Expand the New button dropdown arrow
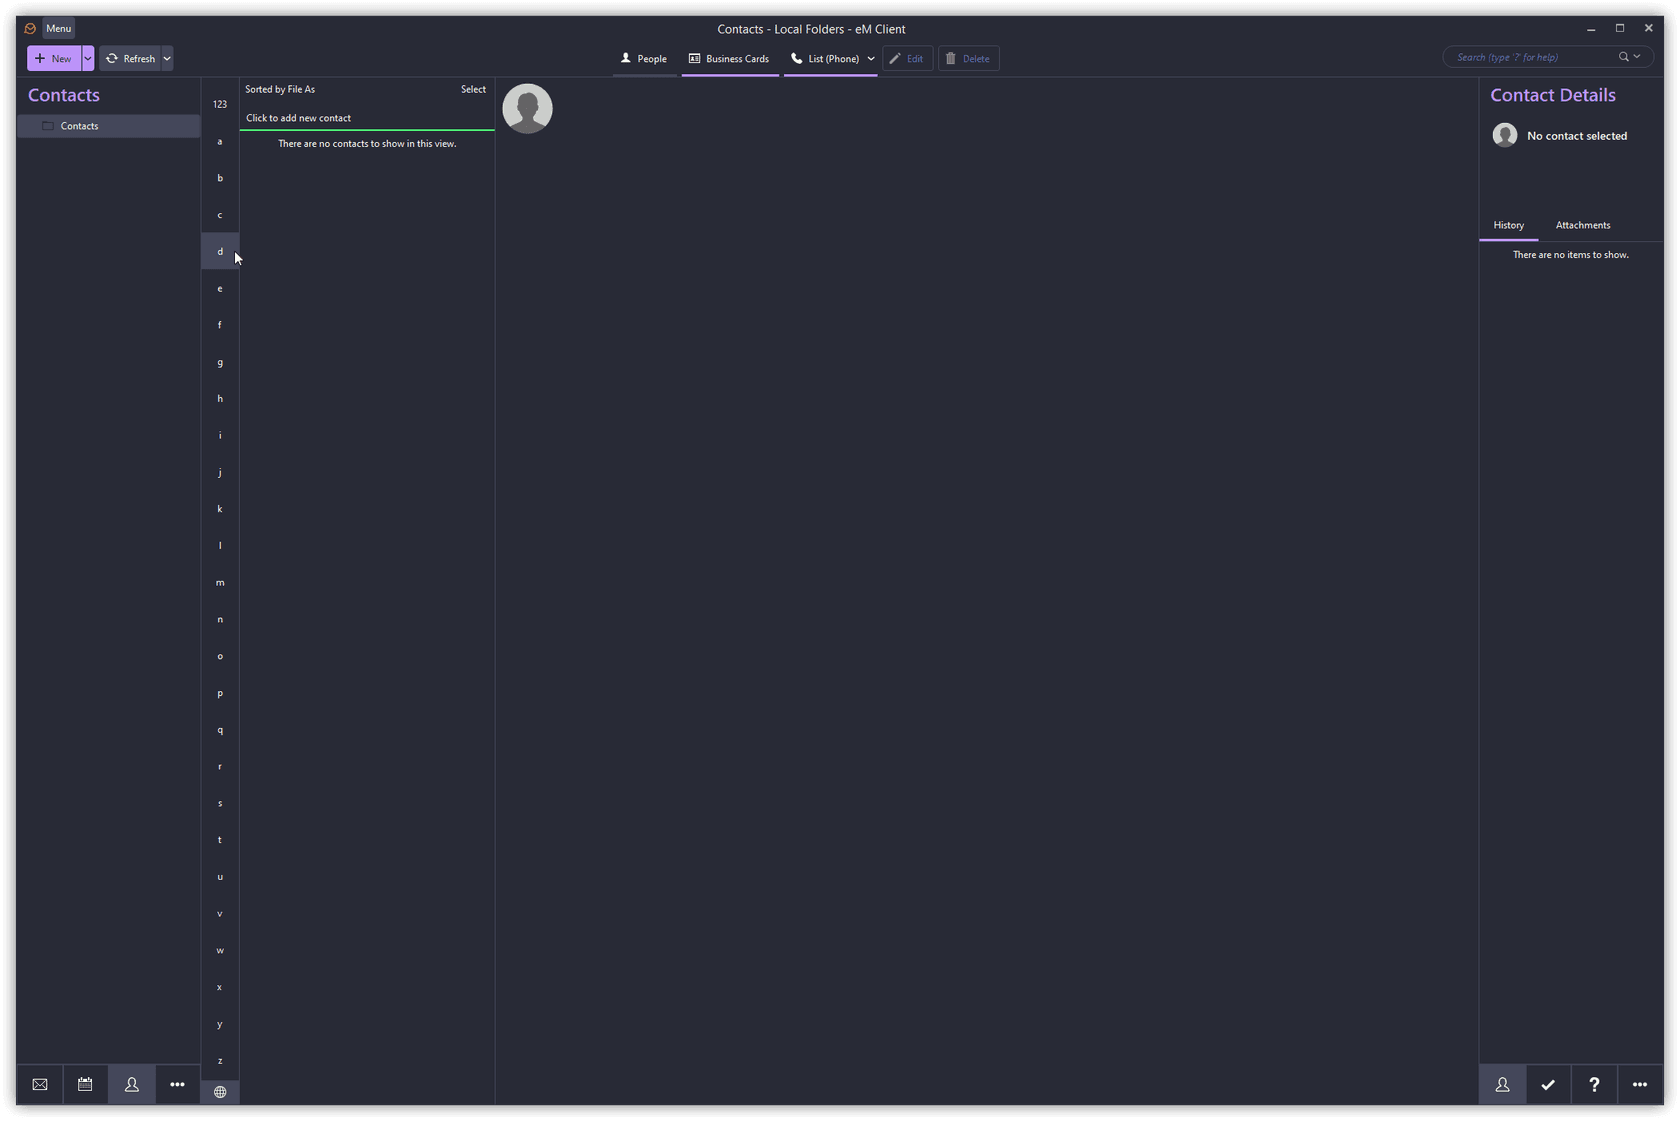The image size is (1680, 1145). coord(88,59)
